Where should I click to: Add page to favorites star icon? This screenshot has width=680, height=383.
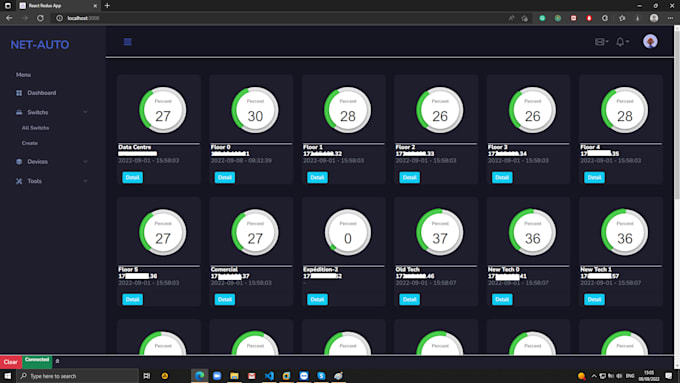pos(525,18)
